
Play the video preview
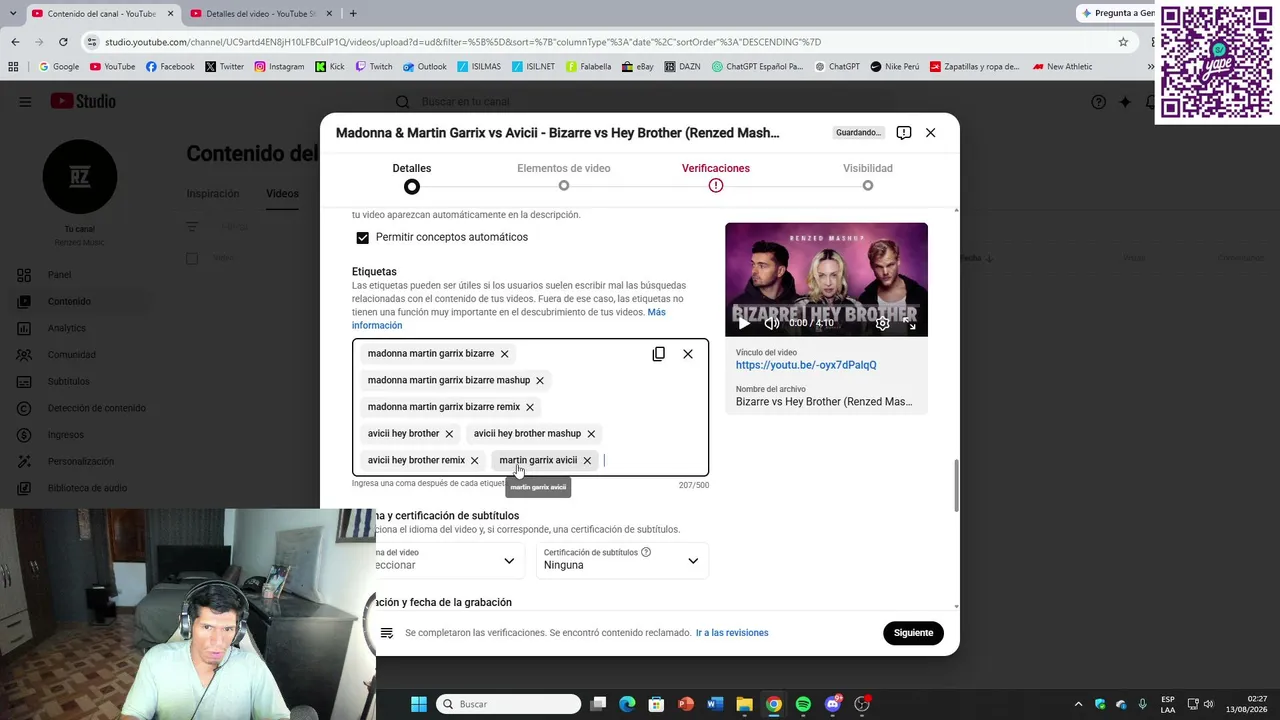pos(743,323)
